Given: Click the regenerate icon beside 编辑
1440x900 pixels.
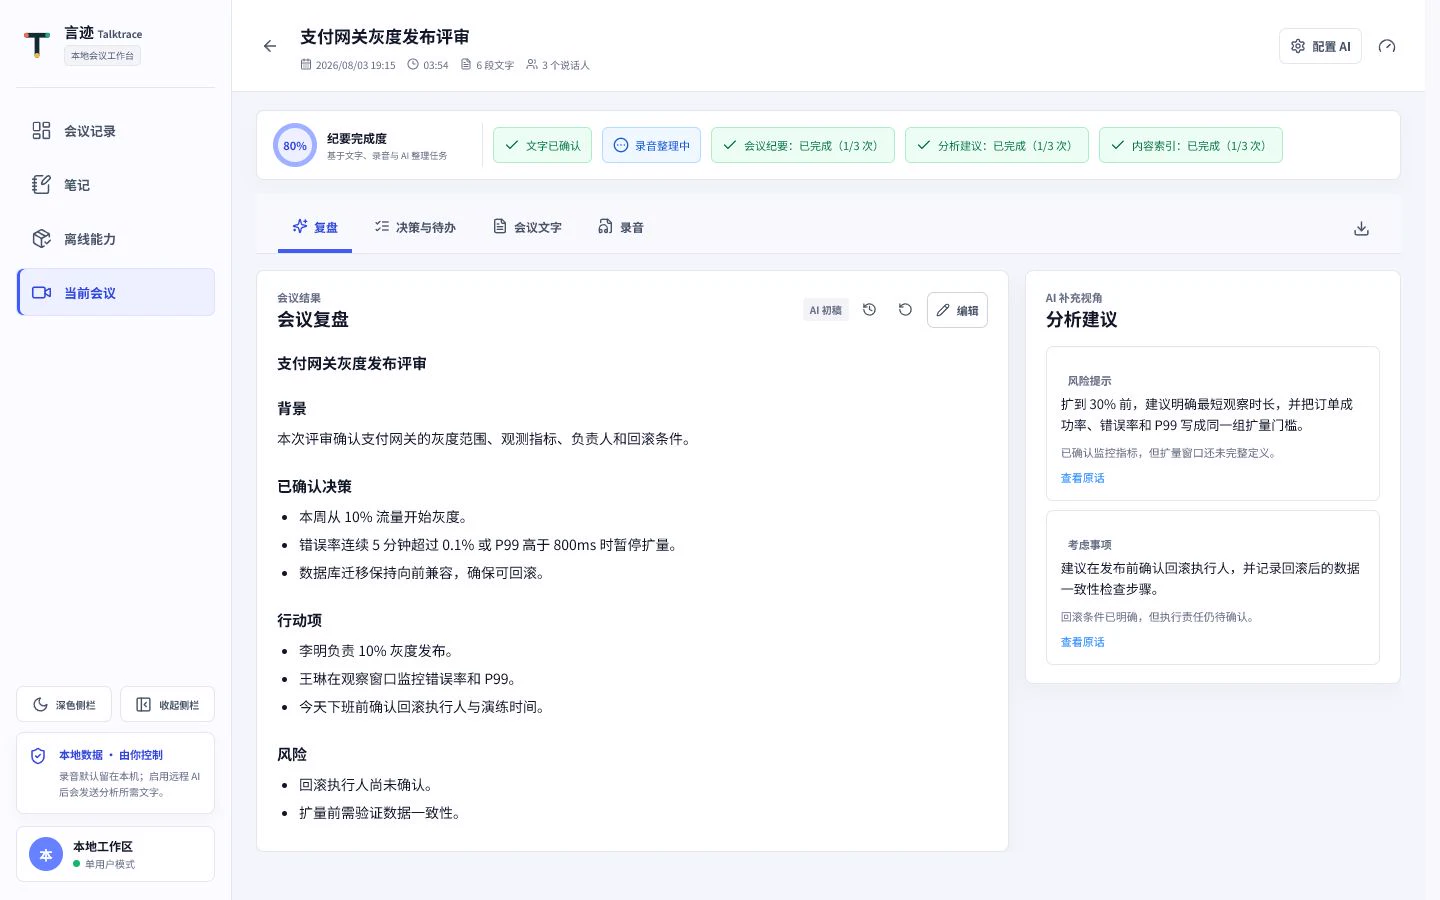Looking at the screenshot, I should (905, 310).
